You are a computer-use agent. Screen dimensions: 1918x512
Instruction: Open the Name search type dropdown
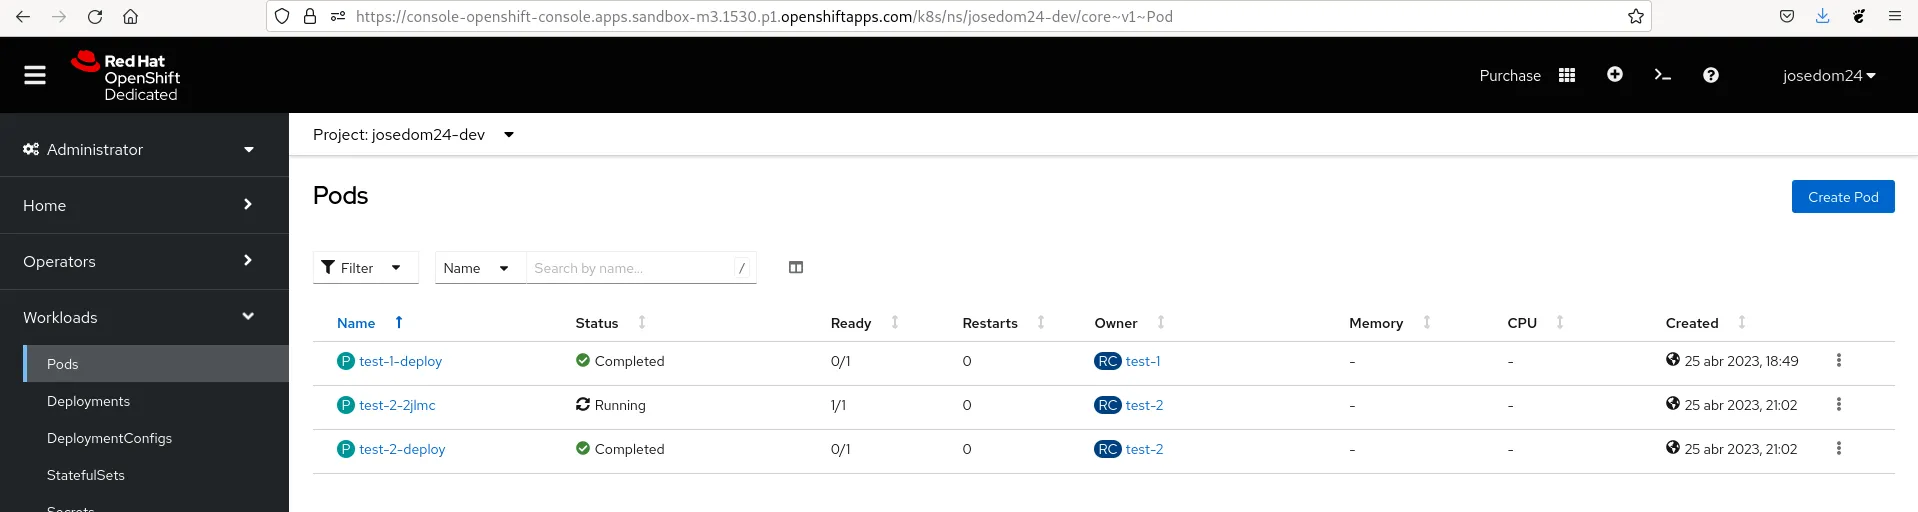point(478,268)
